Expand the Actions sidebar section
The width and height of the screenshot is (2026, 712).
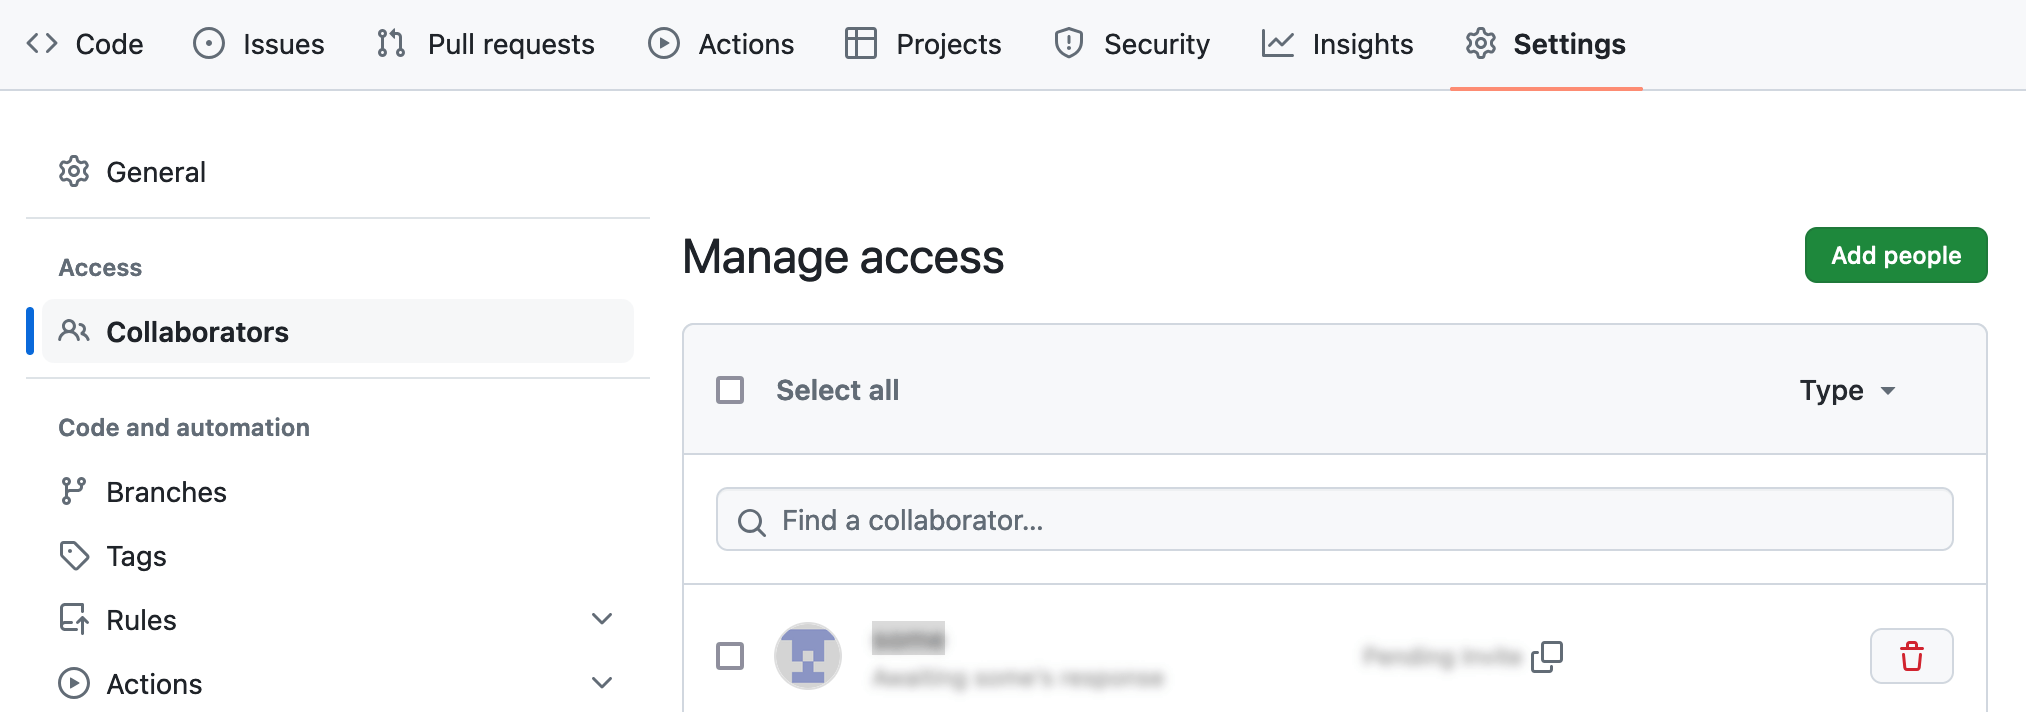click(x=601, y=683)
